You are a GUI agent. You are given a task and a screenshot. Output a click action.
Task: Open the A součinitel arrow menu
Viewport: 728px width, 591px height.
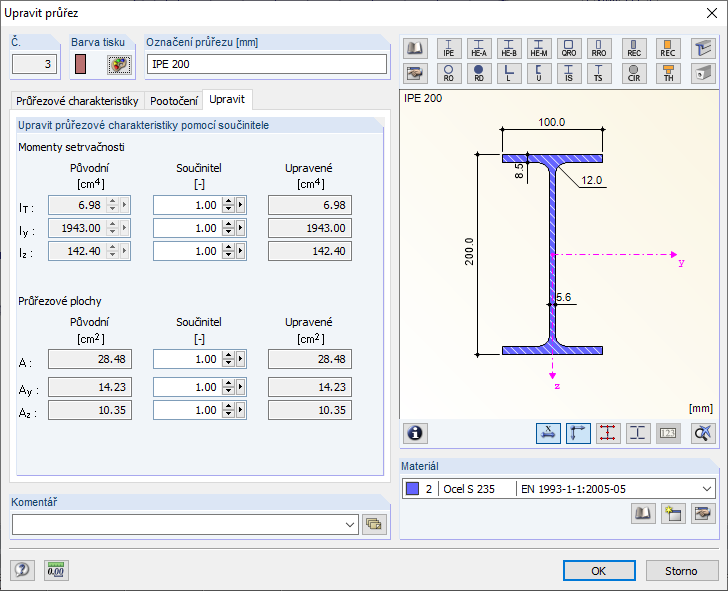pyautogui.click(x=240, y=359)
